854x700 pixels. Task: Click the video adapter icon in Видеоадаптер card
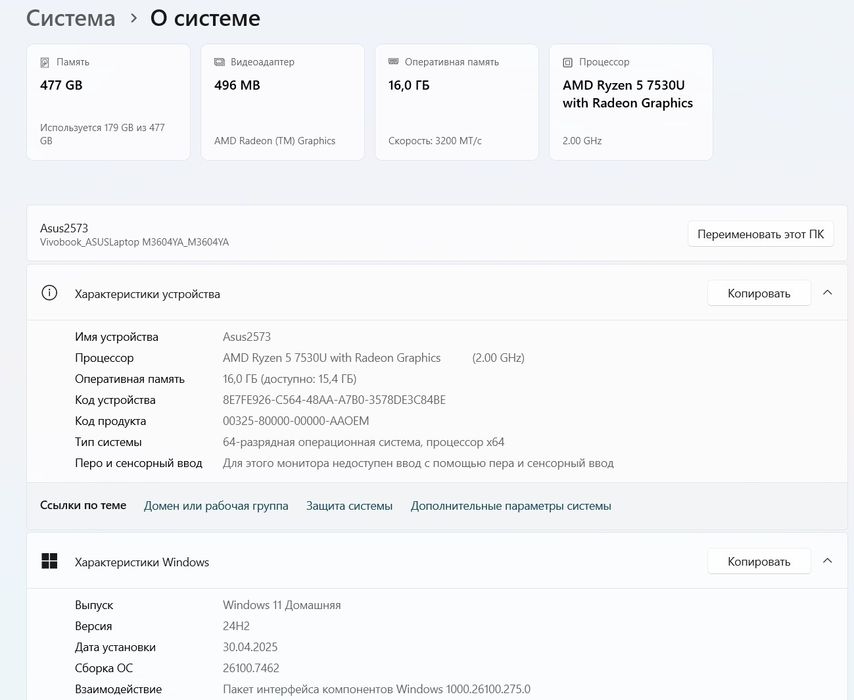point(219,62)
